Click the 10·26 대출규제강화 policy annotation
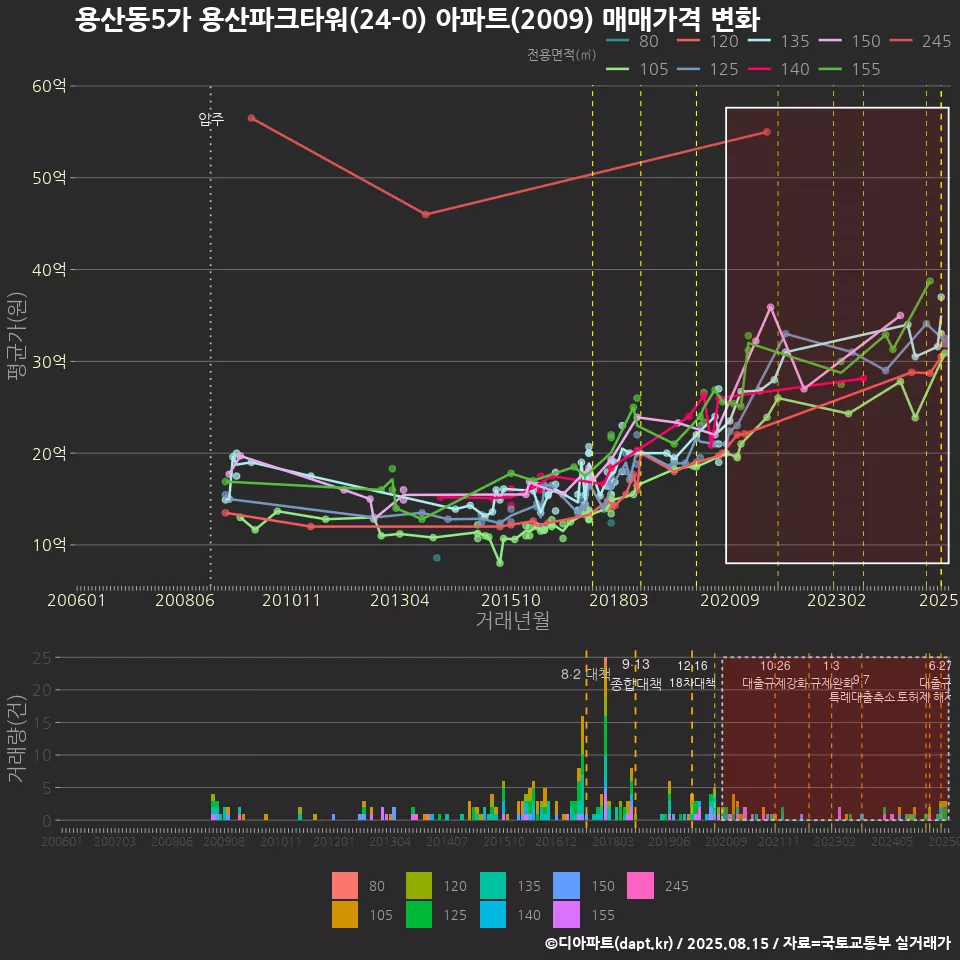This screenshot has height=960, width=960. (775, 674)
